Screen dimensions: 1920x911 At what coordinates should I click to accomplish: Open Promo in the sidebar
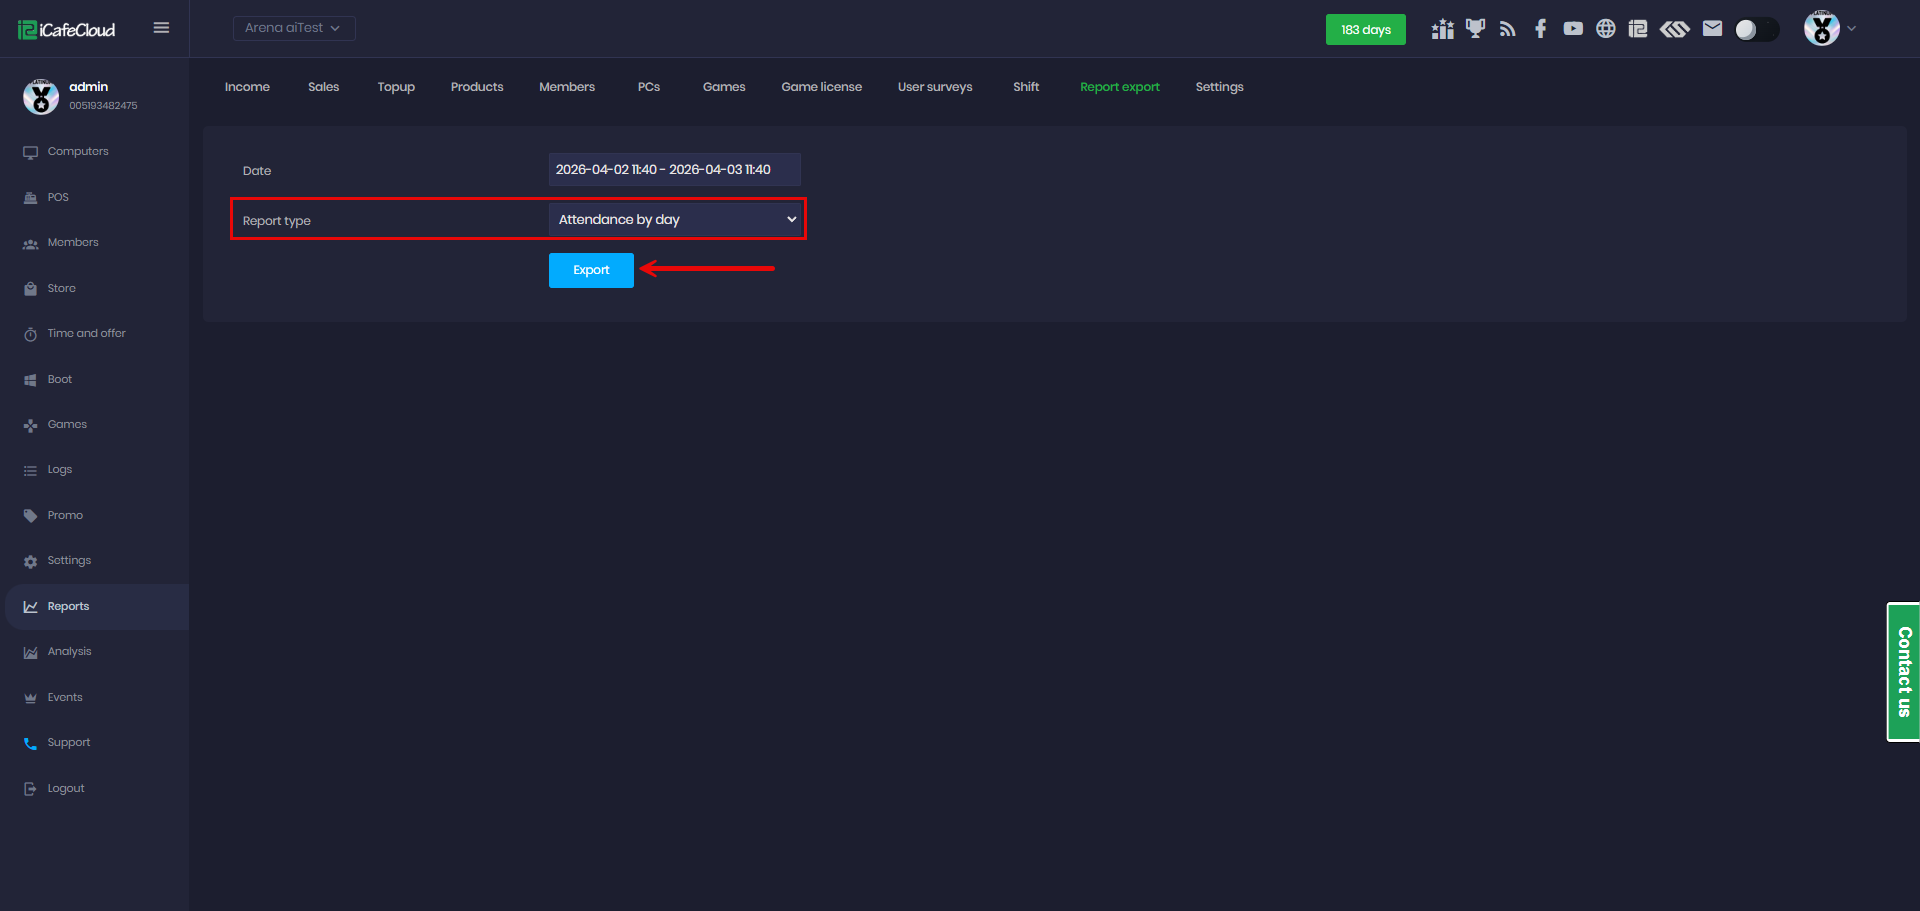[65, 516]
